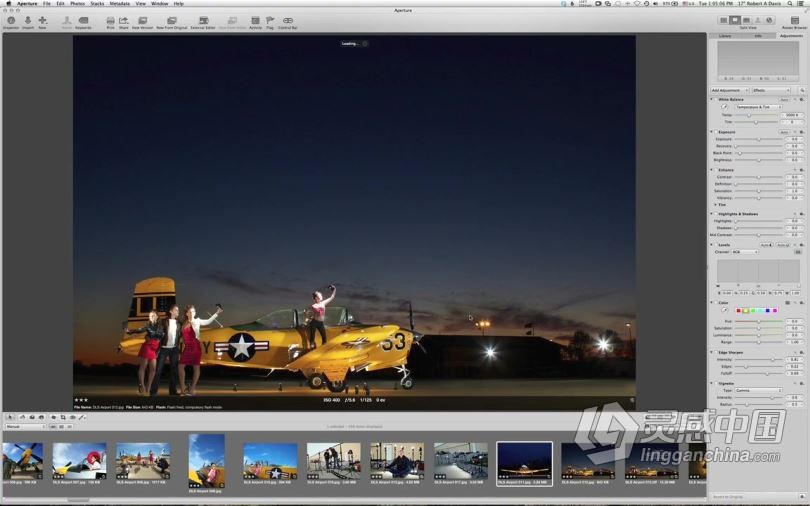Viewport: 810px width, 506px height.
Task: Click the Browser icon in top-right toolbar
Action: [795, 21]
